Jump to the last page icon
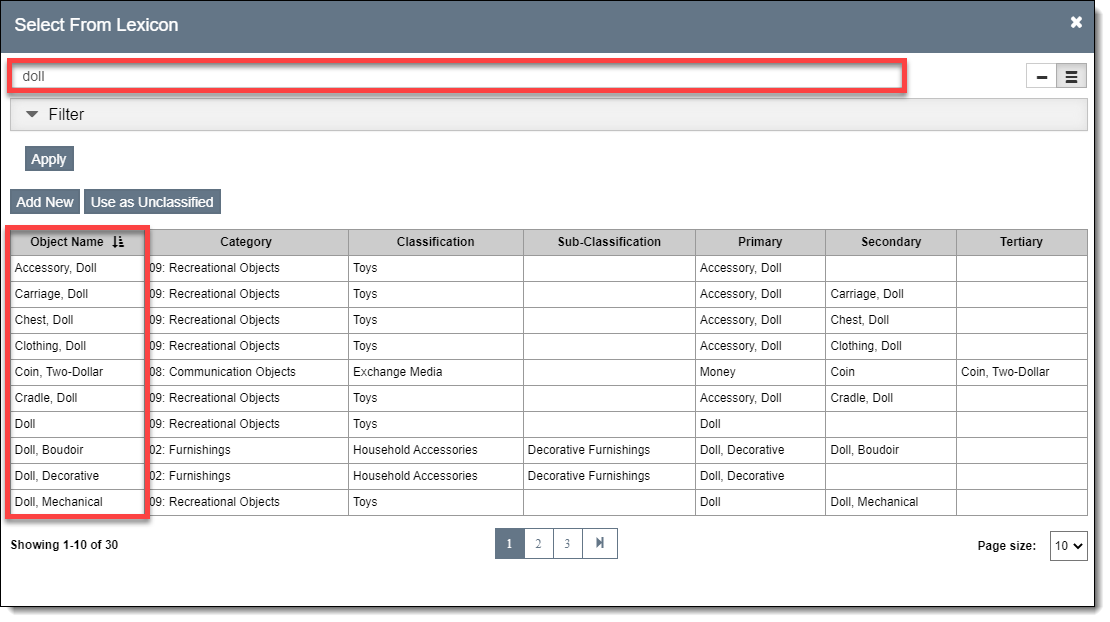The width and height of the screenshot is (1110, 622). (x=600, y=543)
